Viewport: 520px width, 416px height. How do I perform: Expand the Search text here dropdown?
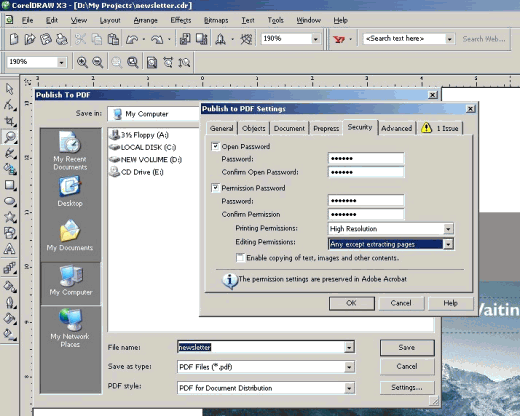pos(449,39)
